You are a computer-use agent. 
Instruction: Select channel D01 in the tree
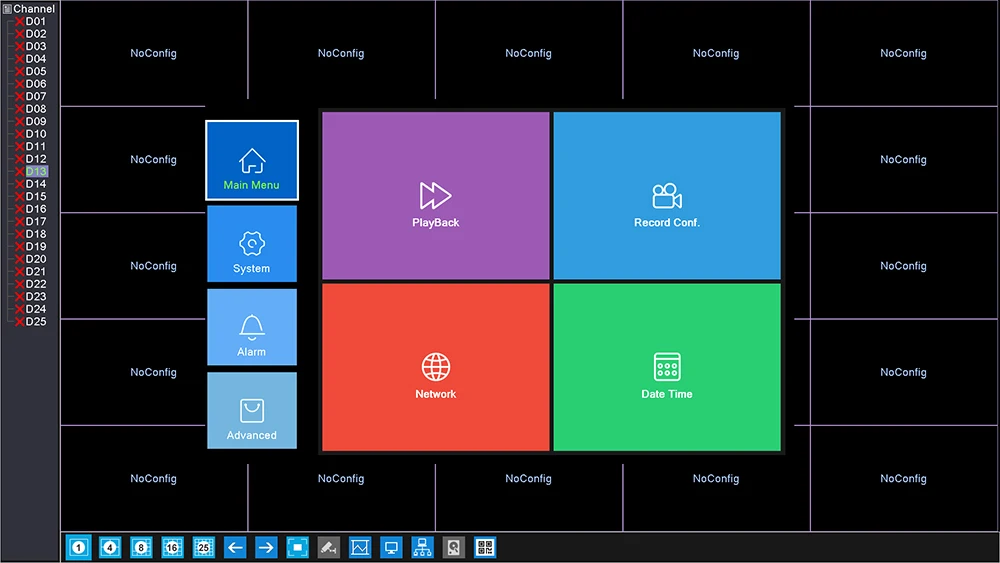coord(36,21)
